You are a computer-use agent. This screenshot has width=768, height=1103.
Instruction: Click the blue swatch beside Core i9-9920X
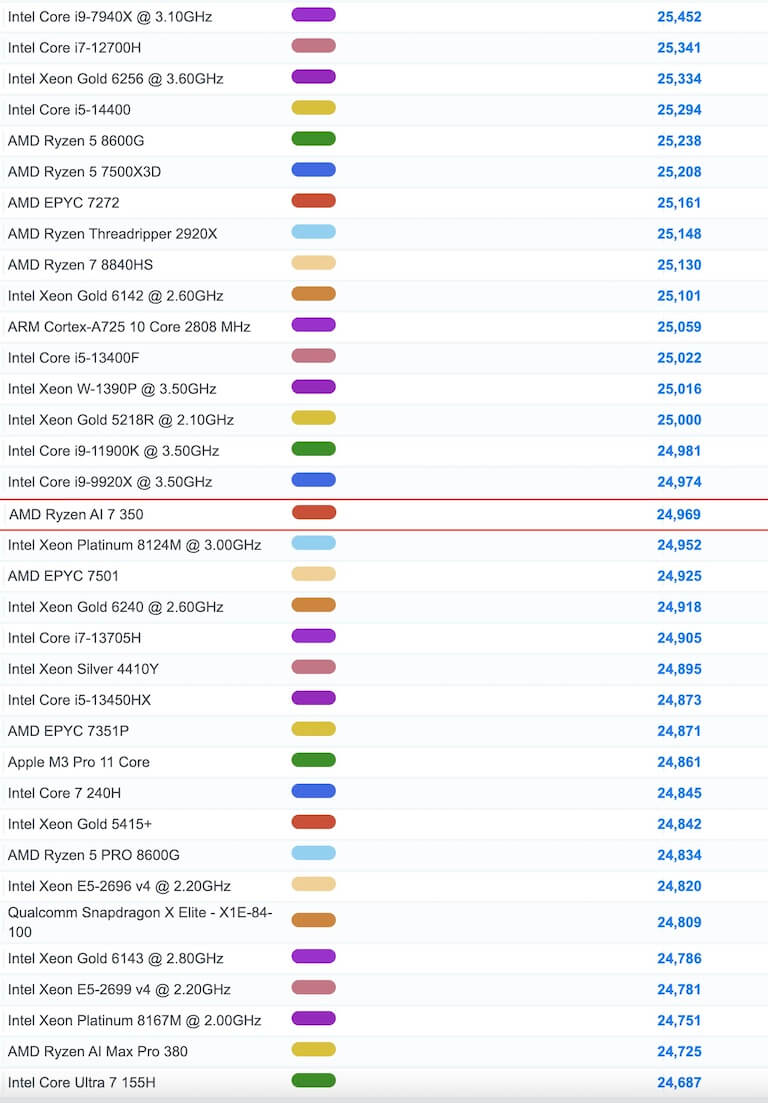314,480
